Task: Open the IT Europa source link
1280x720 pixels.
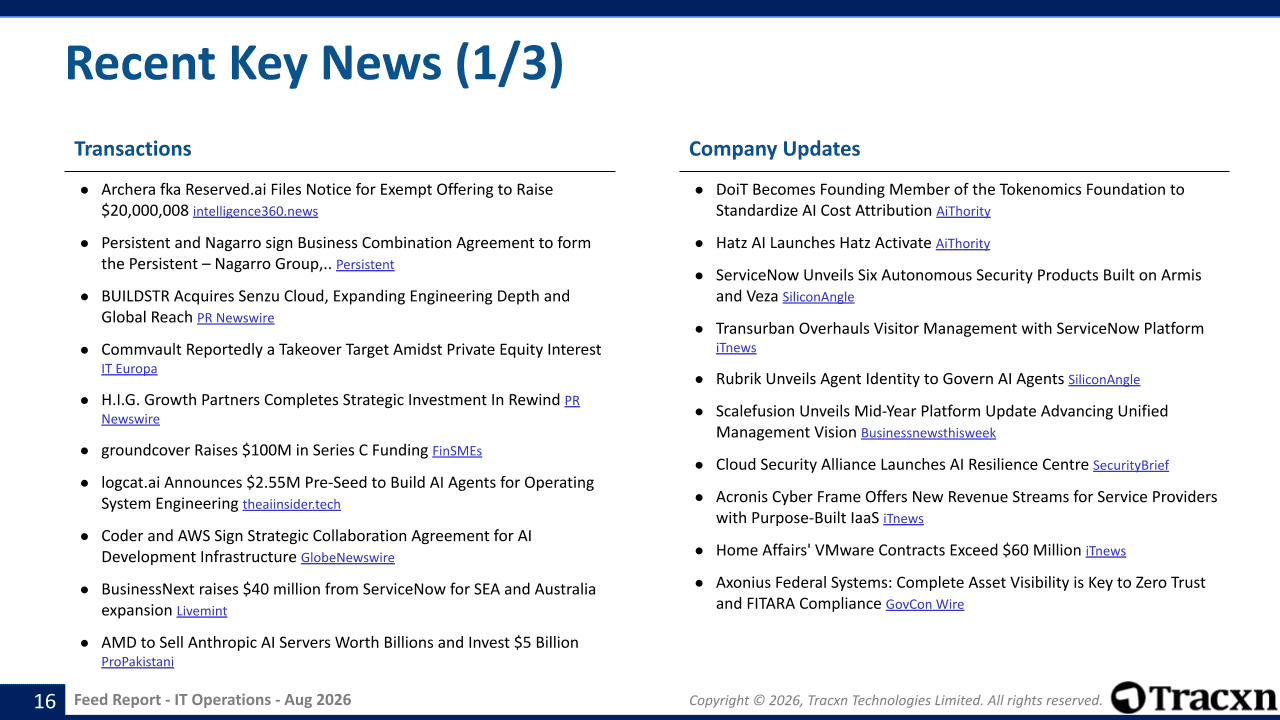Action: (129, 369)
